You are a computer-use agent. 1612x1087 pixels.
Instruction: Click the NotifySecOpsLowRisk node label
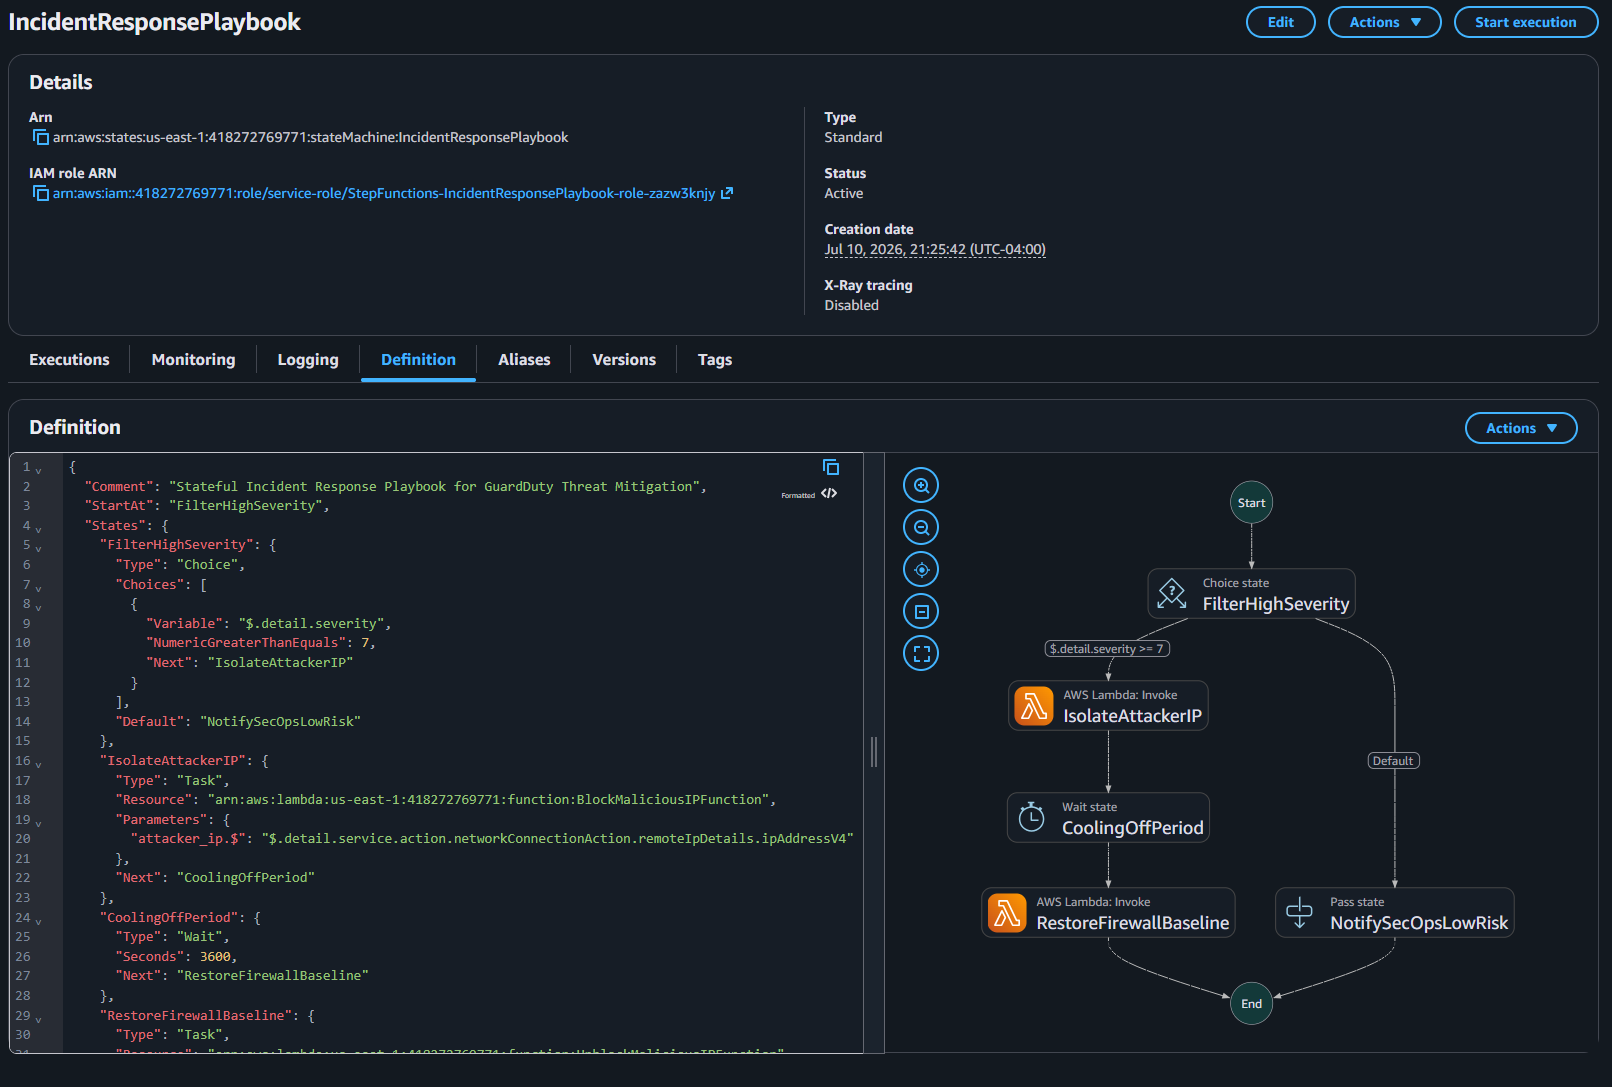point(1419,923)
